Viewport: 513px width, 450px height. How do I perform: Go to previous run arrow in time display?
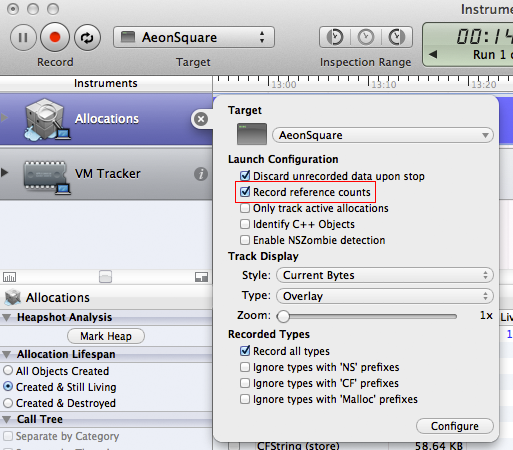433,54
